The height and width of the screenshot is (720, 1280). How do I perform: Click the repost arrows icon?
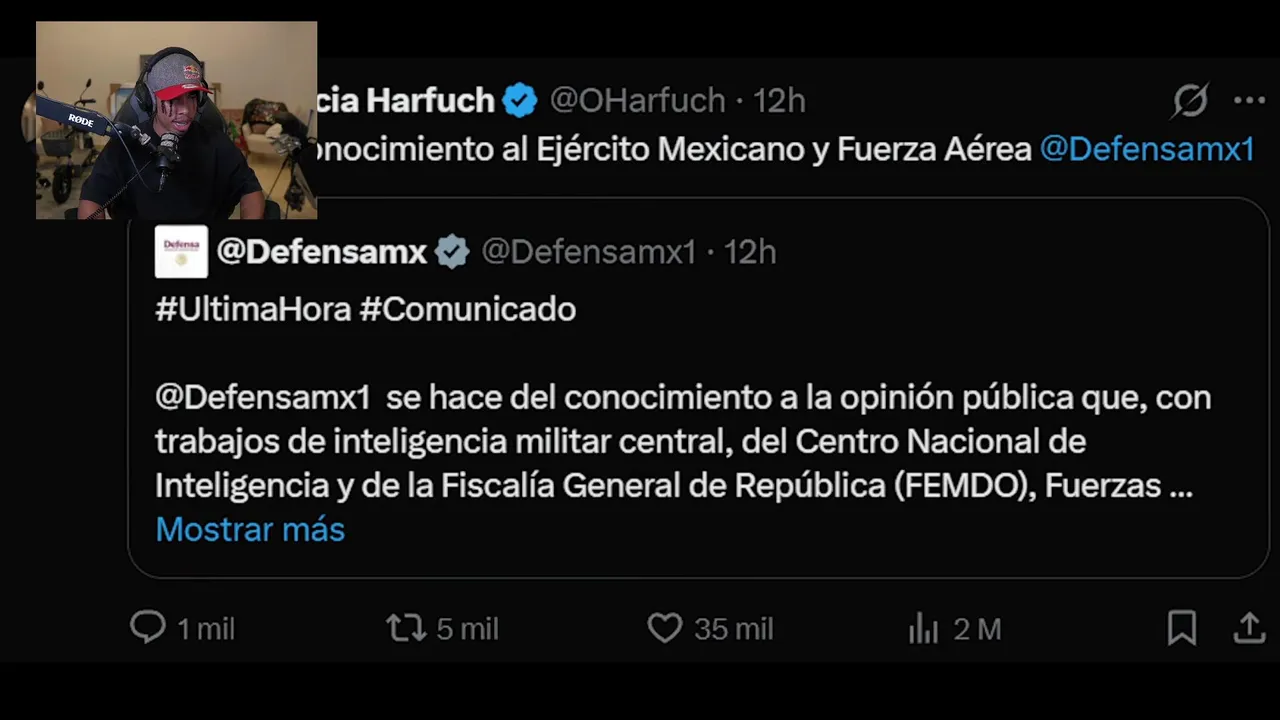point(405,628)
